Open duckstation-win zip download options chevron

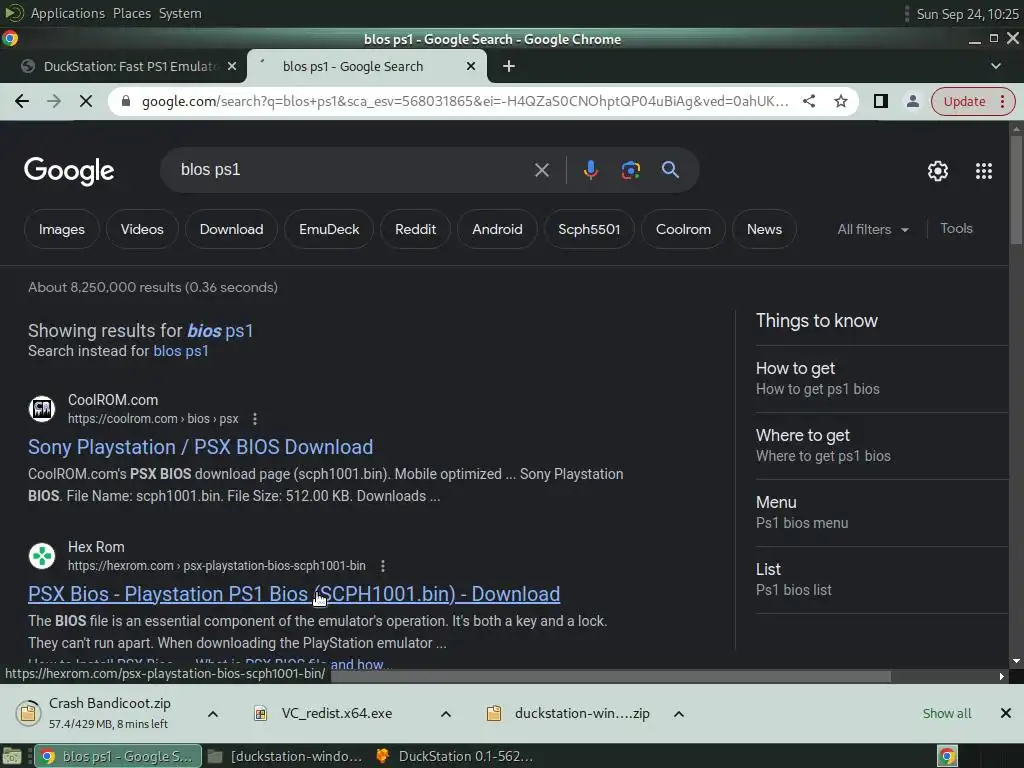coord(679,714)
